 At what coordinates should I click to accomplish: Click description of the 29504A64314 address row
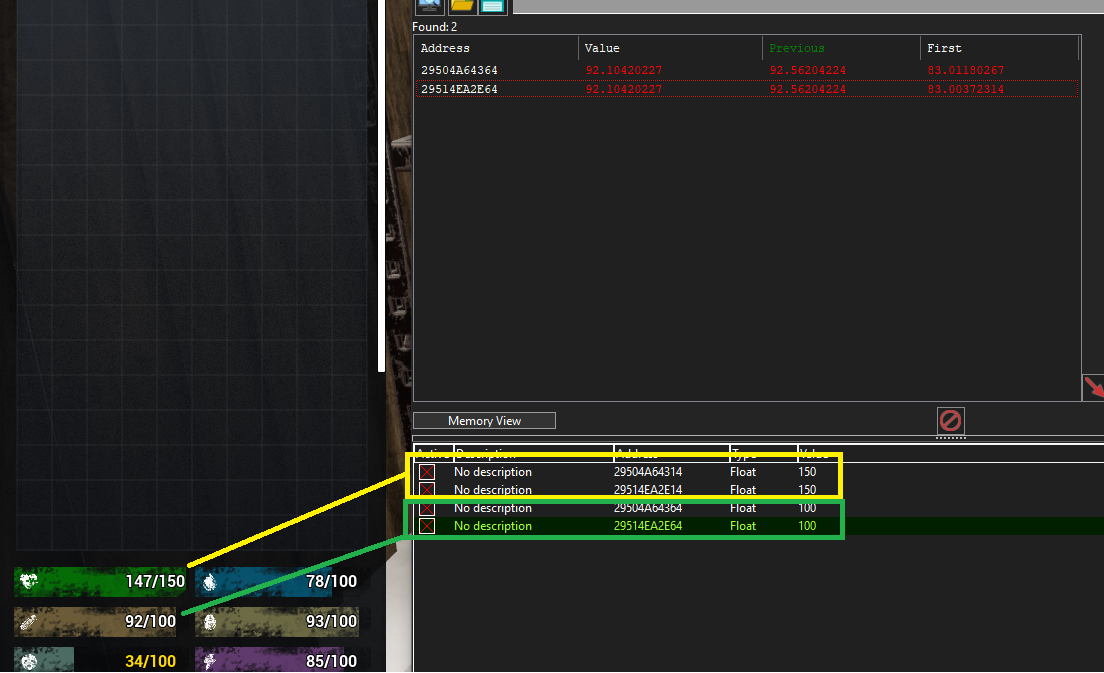pyautogui.click(x=493, y=472)
